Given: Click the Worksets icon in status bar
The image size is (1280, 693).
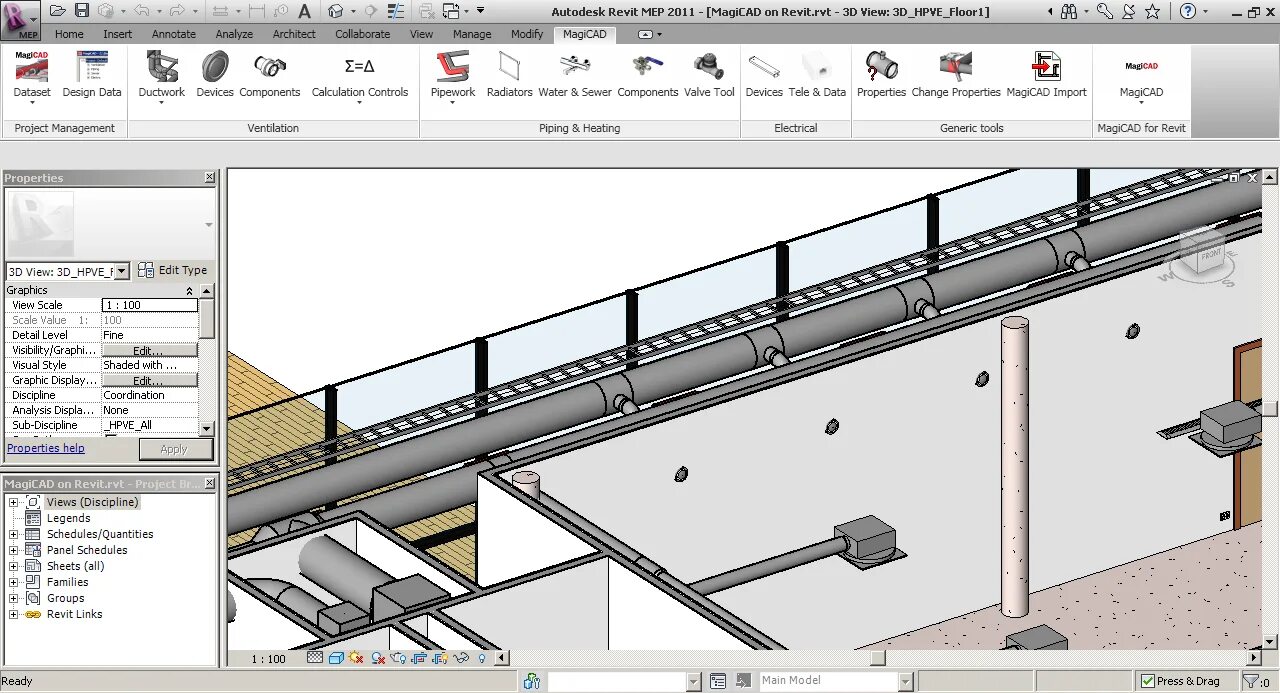Looking at the screenshot, I should coord(532,681).
